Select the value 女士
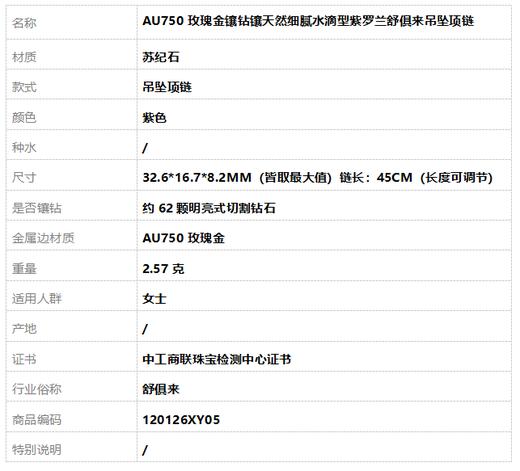Viewport: 520px width, 471px height. [x=154, y=299]
